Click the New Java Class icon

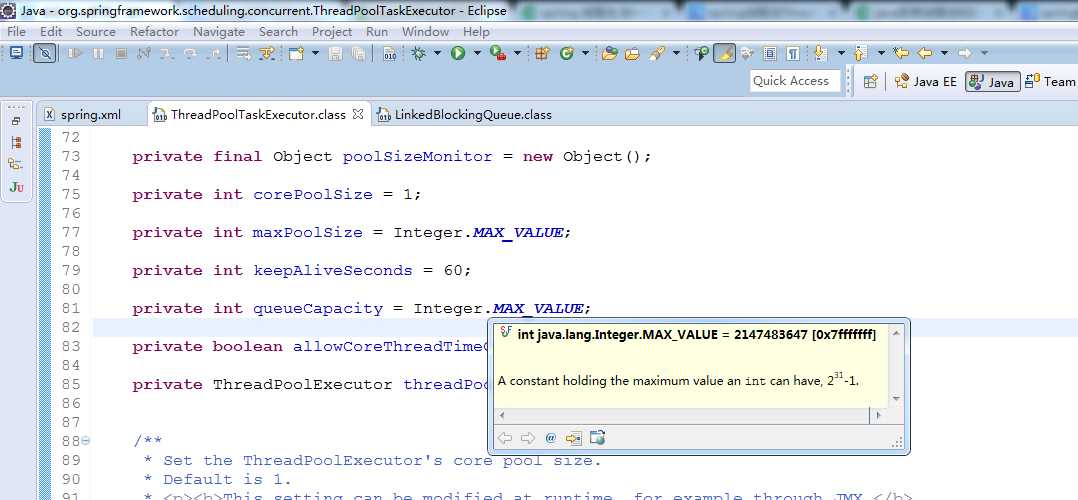[566, 53]
